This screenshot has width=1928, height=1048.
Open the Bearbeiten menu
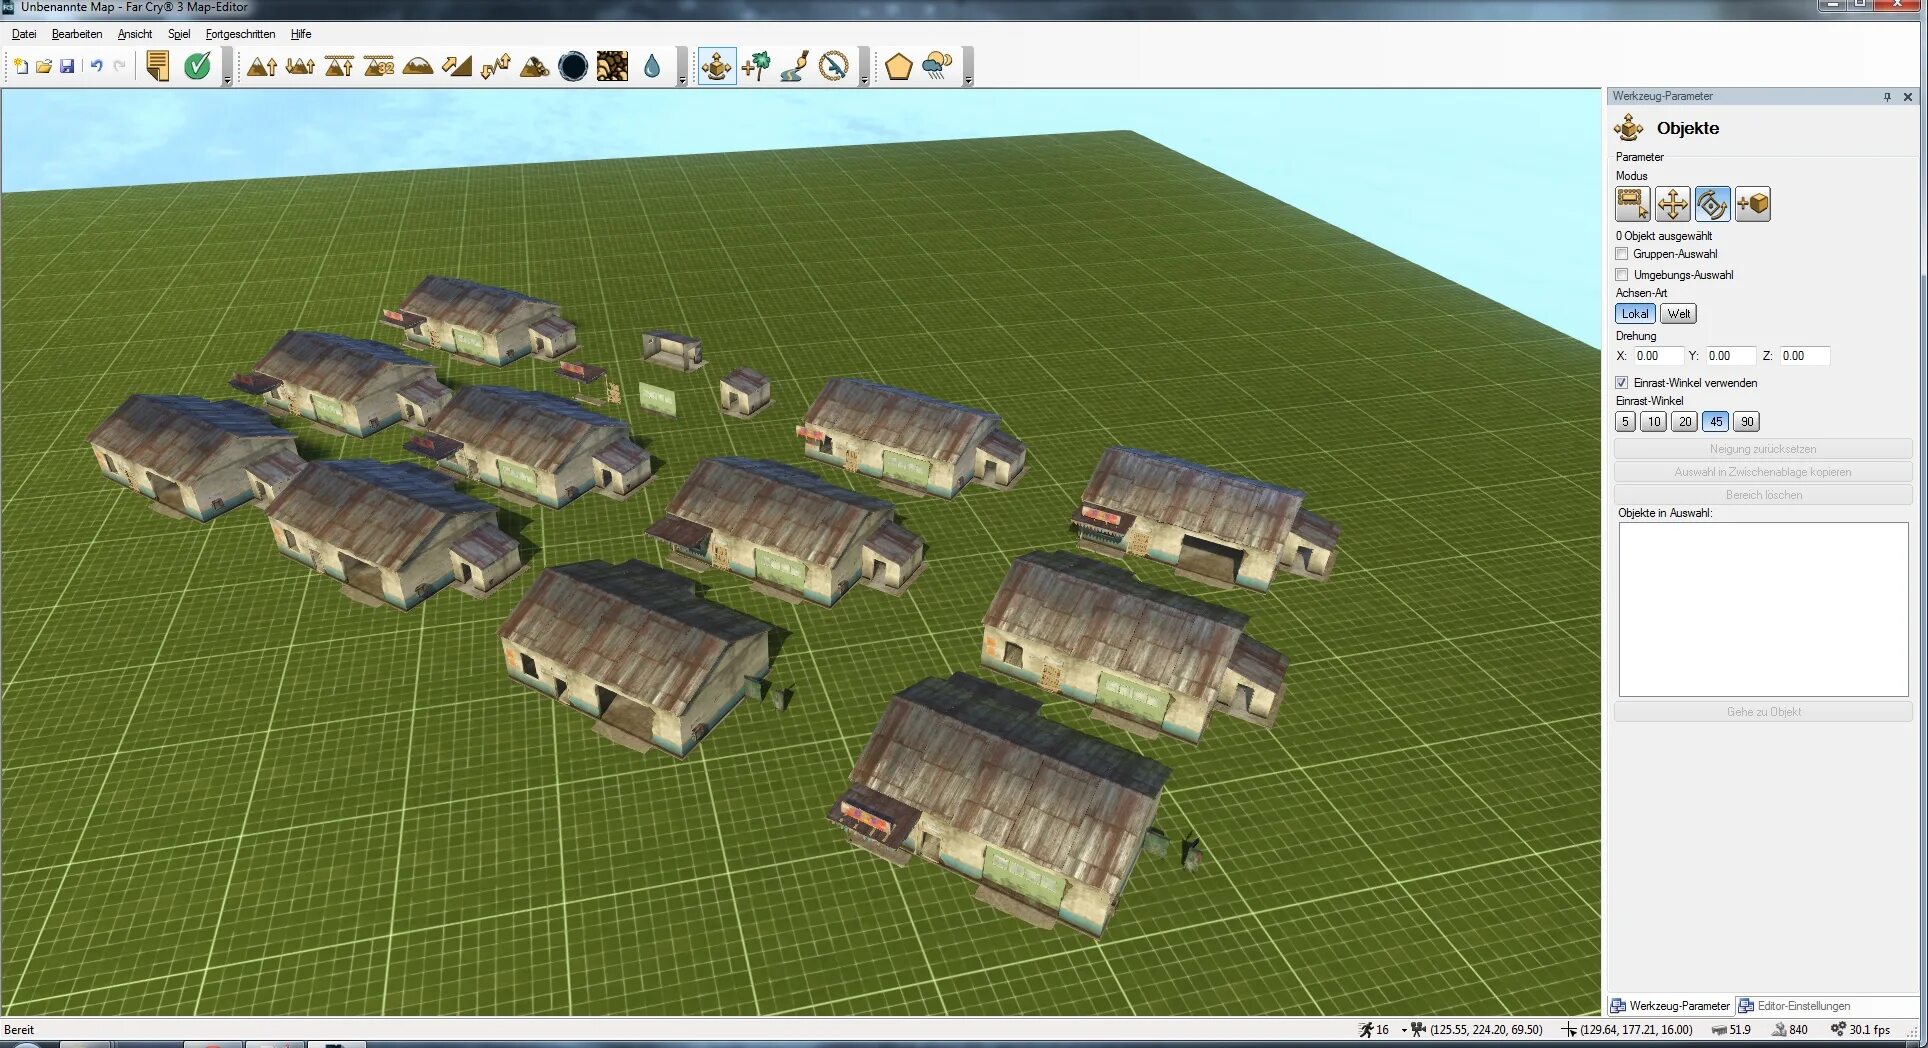[x=77, y=34]
